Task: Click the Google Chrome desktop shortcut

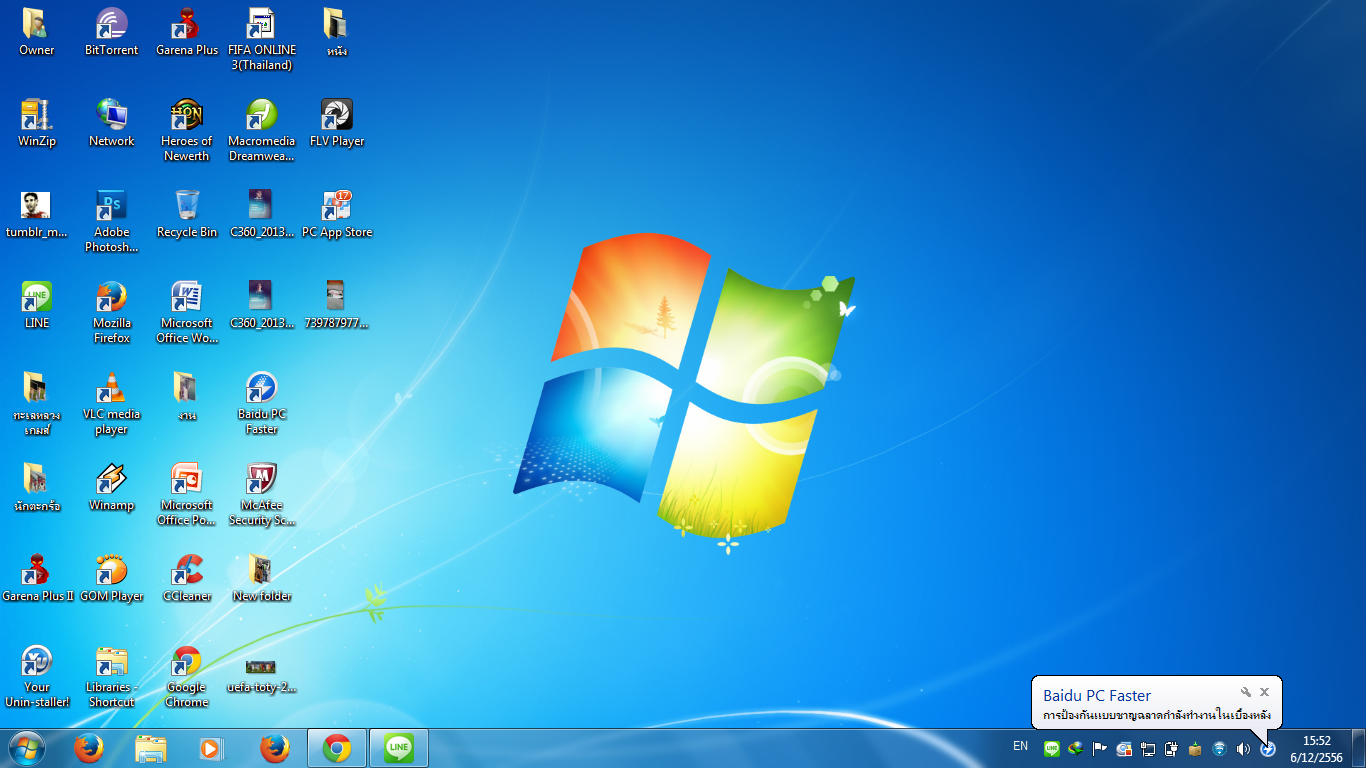Action: (187, 676)
